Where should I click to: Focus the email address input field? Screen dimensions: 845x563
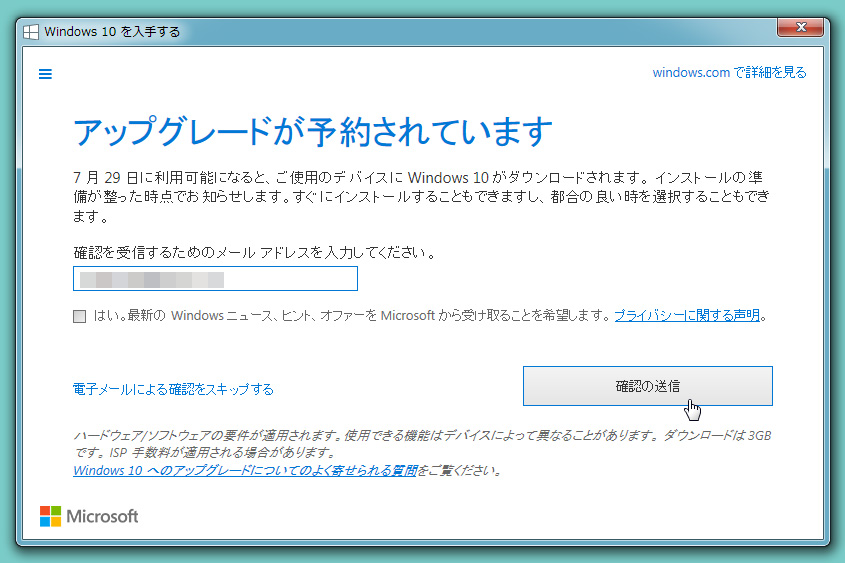click(215, 279)
